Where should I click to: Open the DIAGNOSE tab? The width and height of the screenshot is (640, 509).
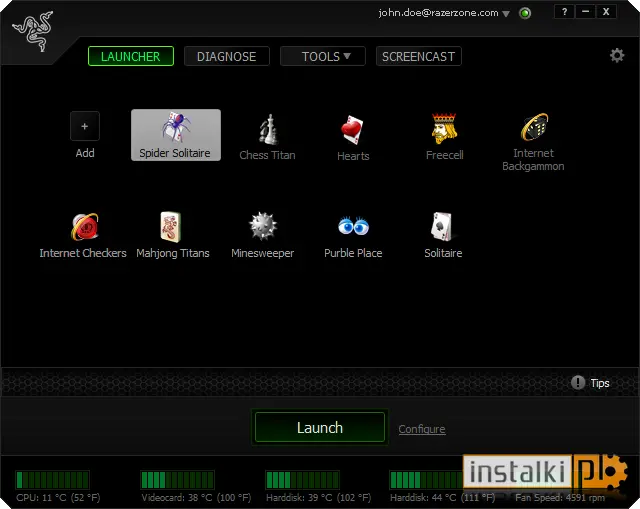coord(227,56)
